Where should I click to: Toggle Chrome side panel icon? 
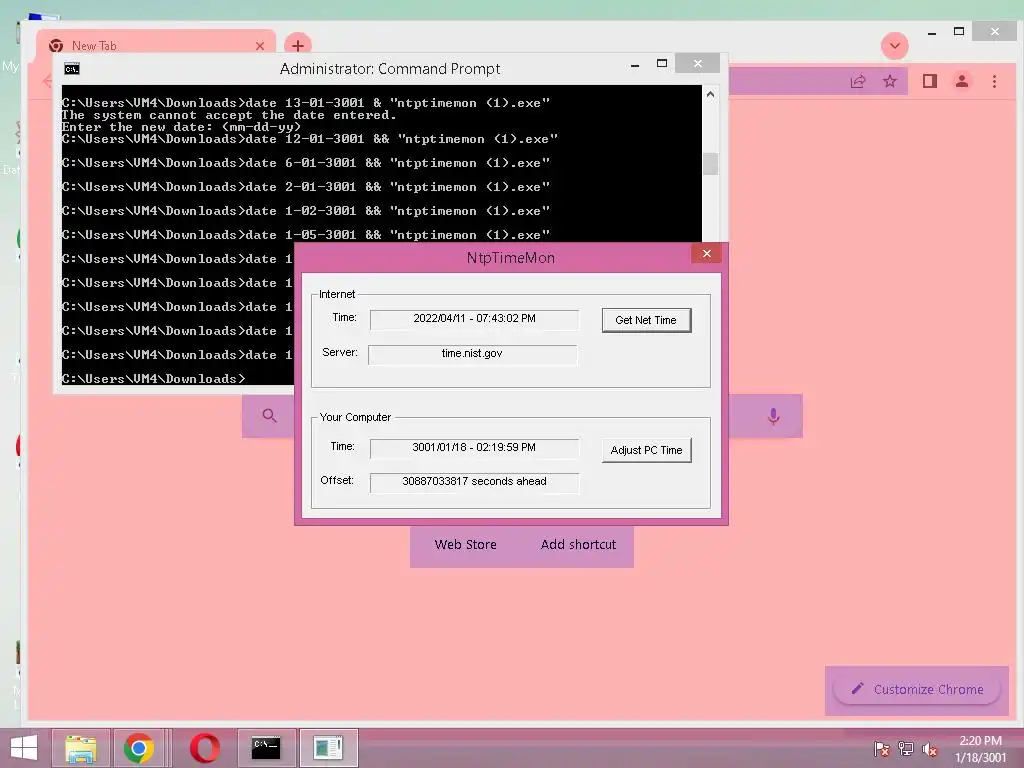coord(930,81)
